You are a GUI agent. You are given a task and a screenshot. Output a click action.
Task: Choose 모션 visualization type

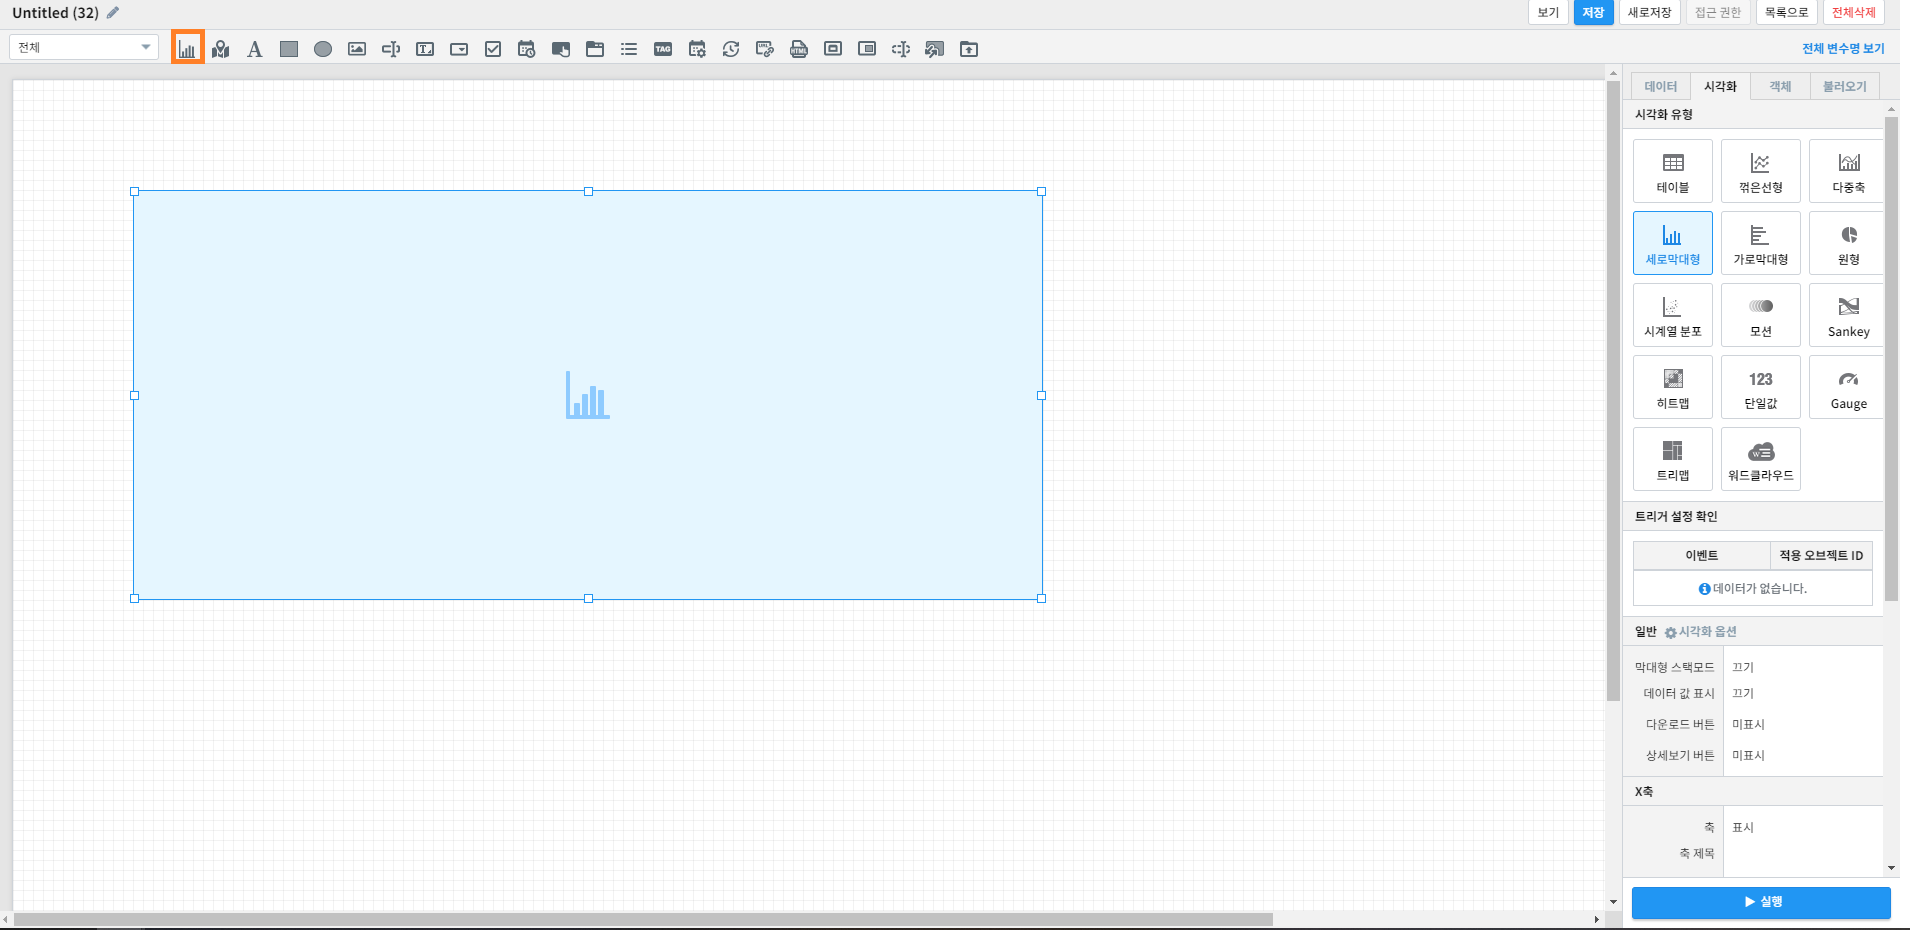pos(1761,315)
